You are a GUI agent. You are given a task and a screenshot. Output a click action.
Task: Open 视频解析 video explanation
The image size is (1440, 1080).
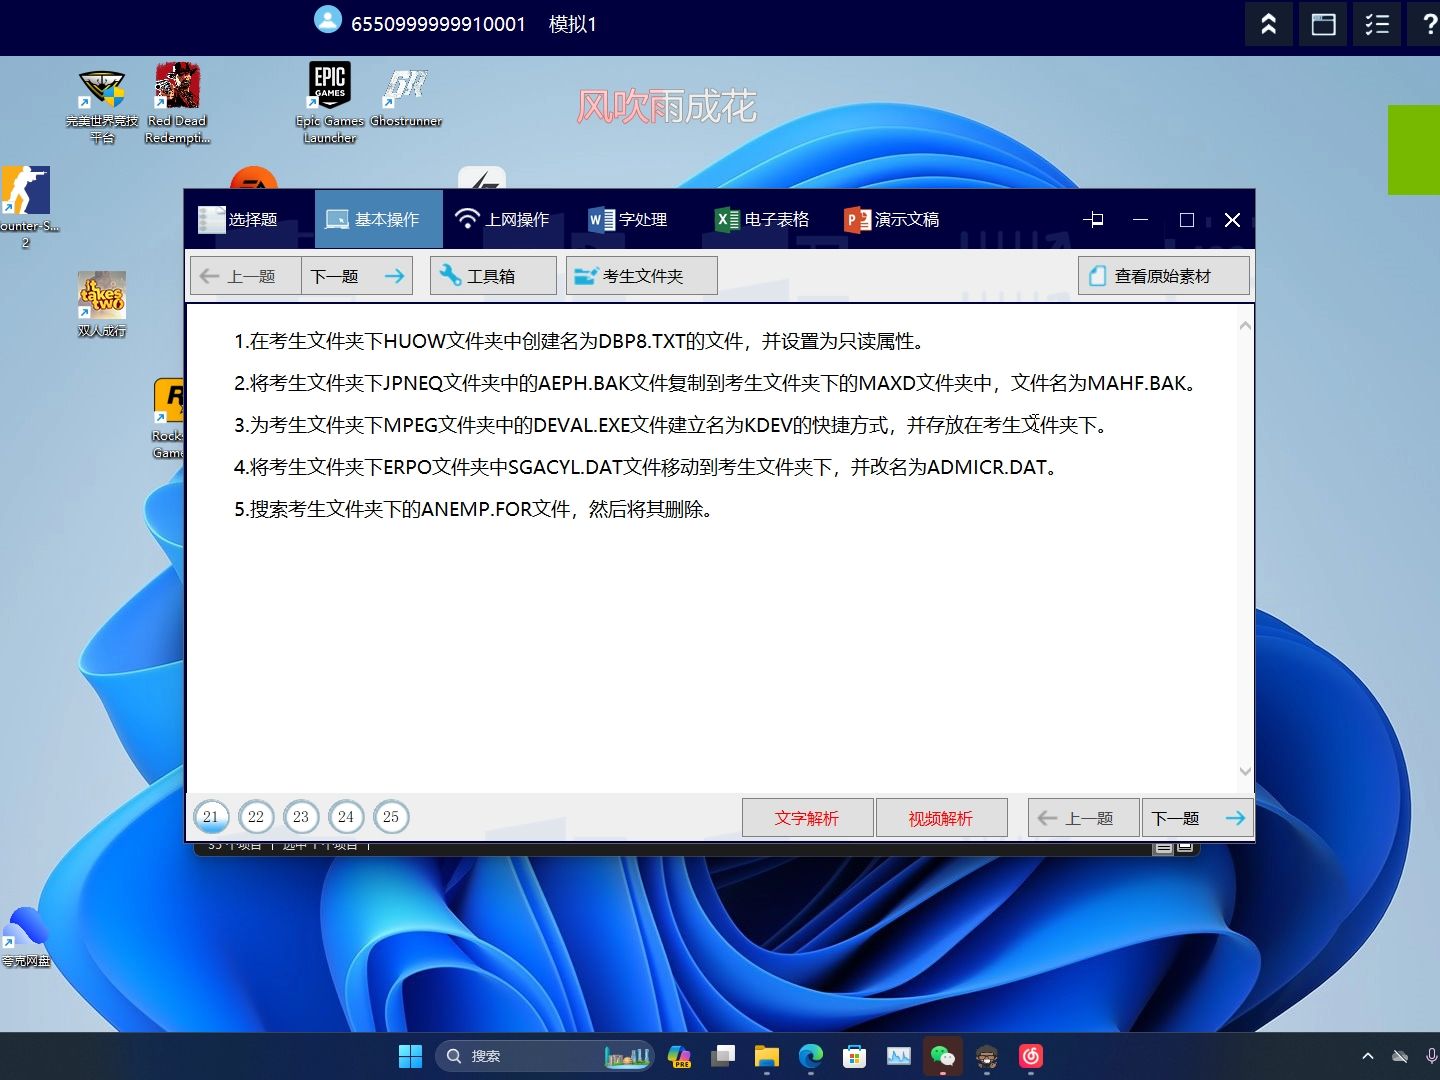point(941,818)
